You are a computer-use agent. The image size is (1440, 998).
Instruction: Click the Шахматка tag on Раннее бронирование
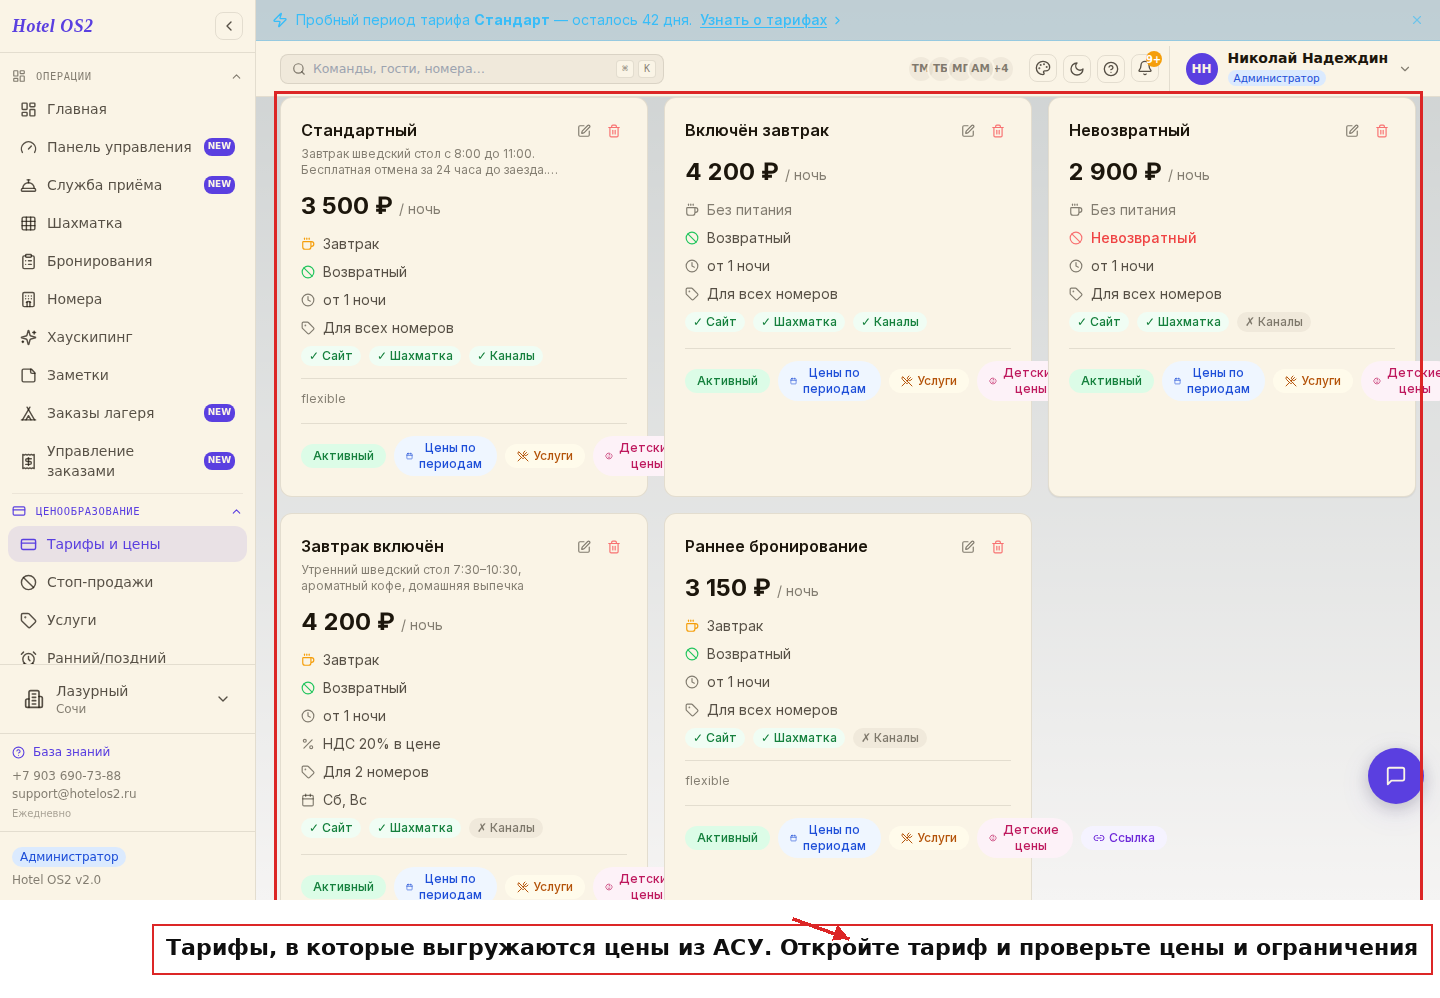pyautogui.click(x=799, y=738)
